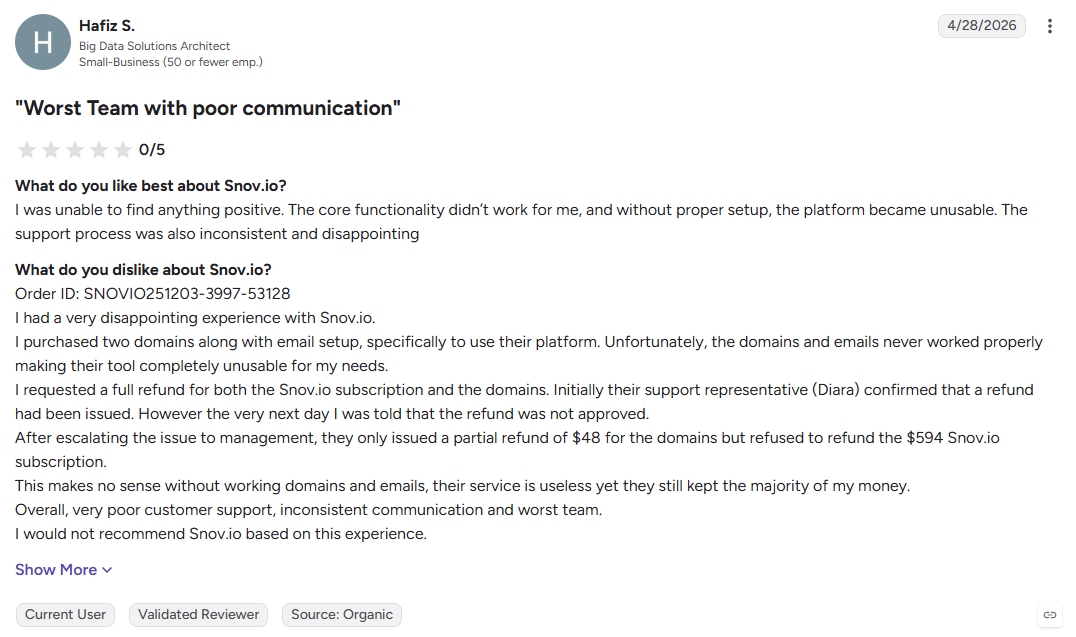
Task: Select the fifth rating star
Action: (123, 150)
